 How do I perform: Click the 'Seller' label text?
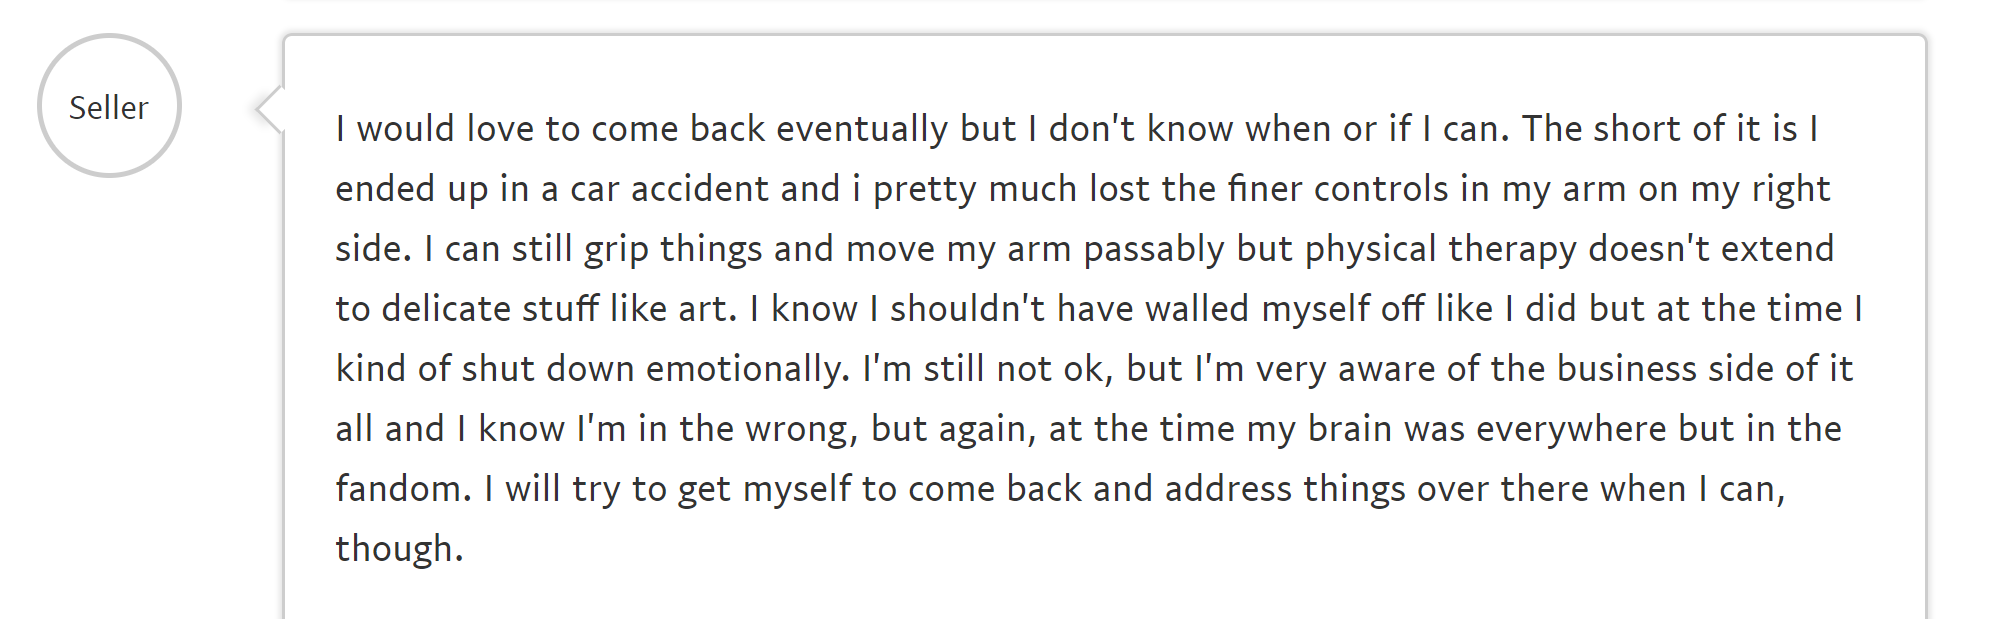[109, 108]
